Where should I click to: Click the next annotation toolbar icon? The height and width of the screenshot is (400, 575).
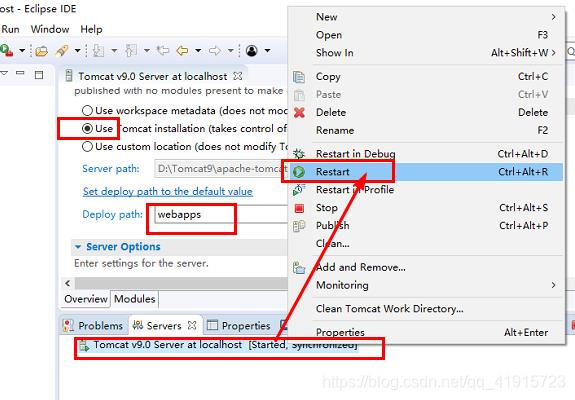[98, 51]
